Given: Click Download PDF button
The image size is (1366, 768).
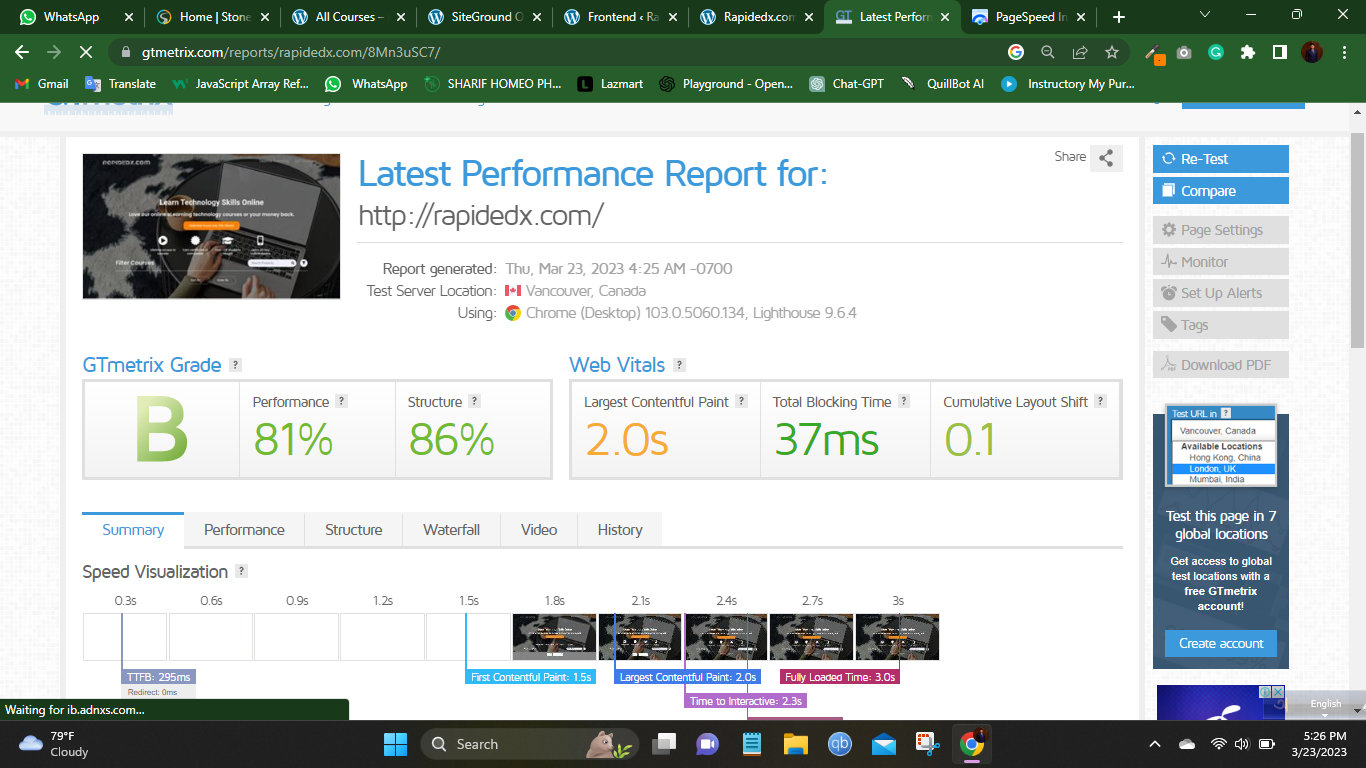Looking at the screenshot, I should click(1220, 365).
